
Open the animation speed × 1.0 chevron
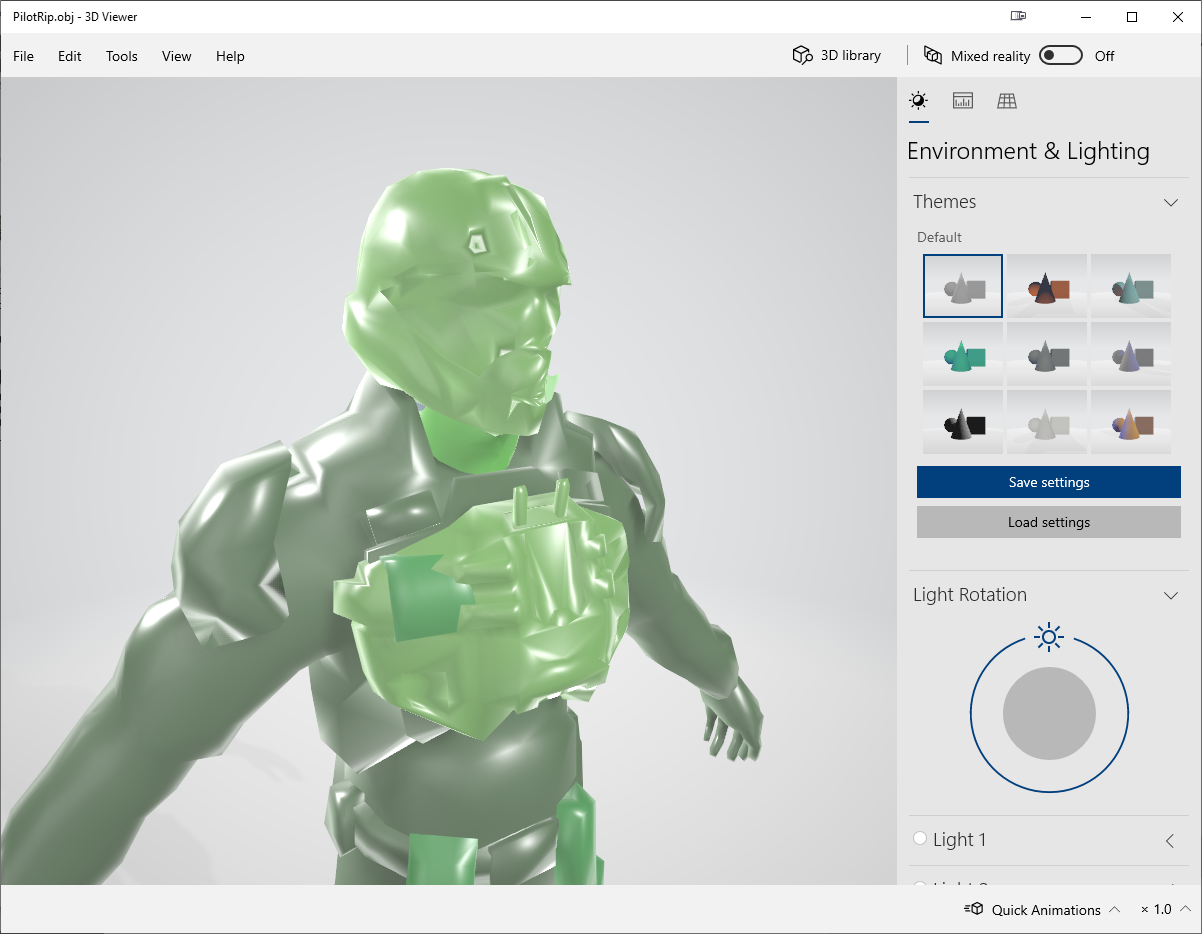tap(1185, 909)
